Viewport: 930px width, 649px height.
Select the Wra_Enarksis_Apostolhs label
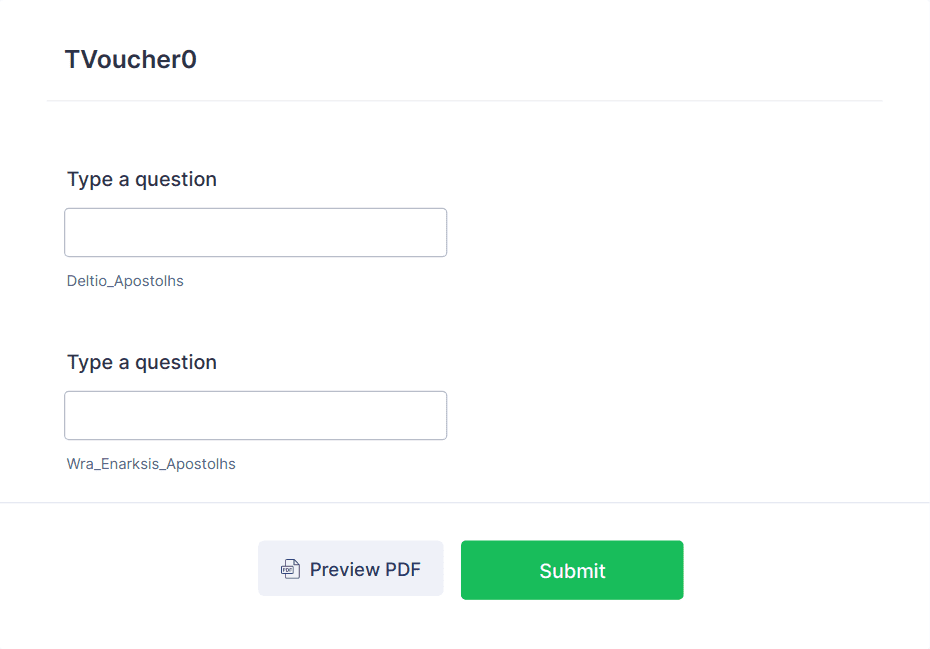[151, 464]
